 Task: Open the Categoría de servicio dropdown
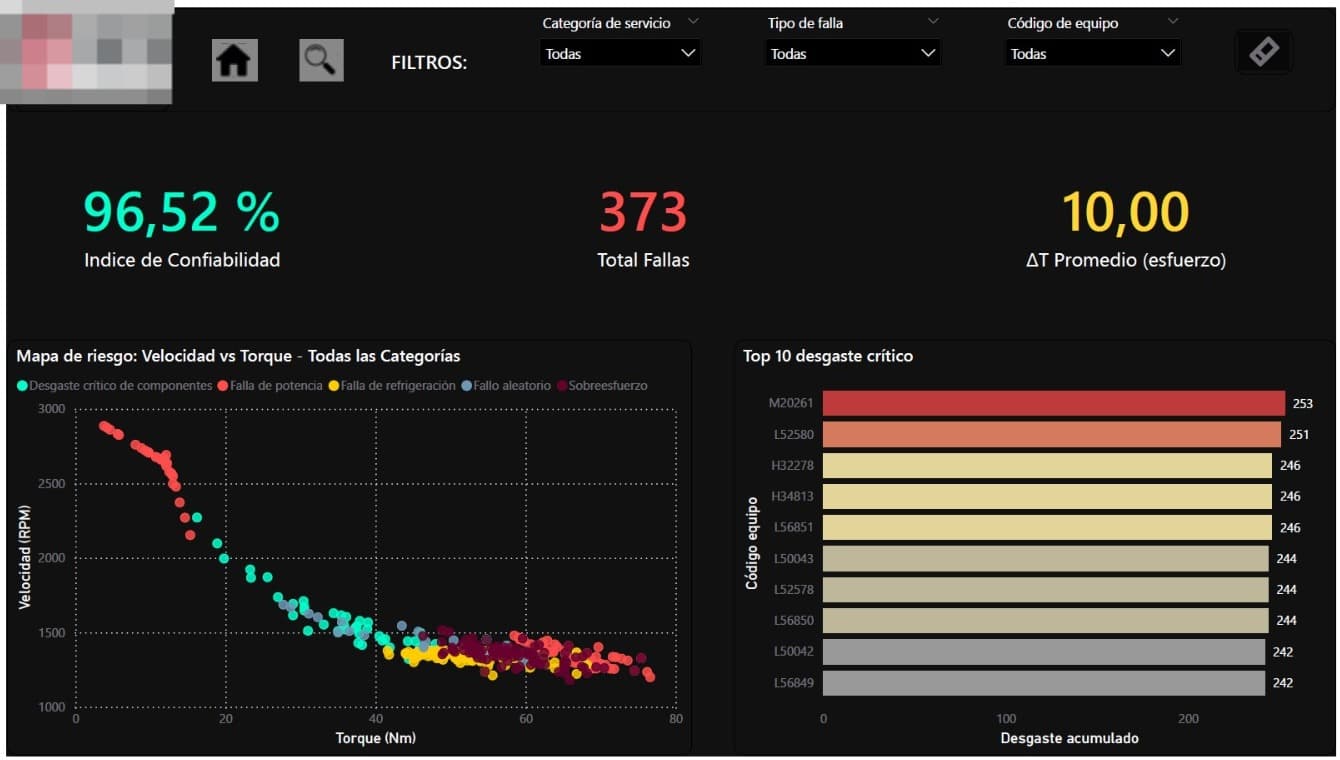[620, 54]
